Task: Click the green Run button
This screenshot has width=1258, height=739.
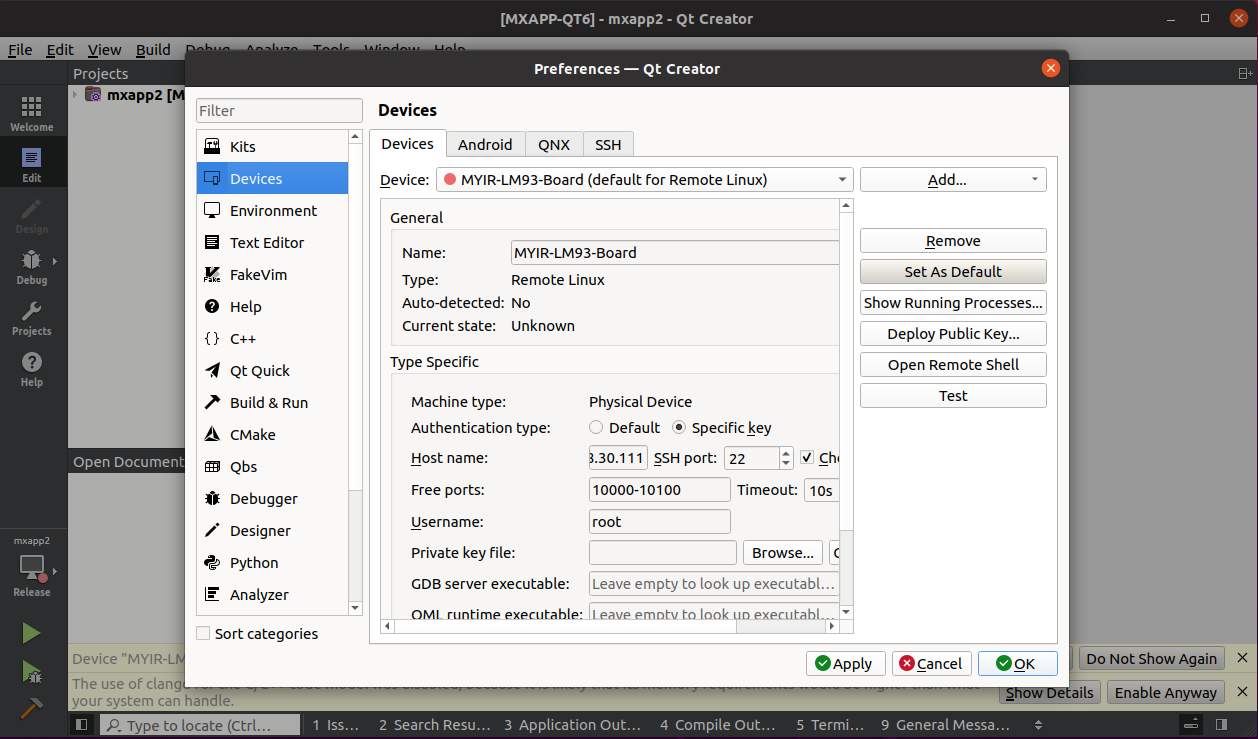Action: [31, 633]
